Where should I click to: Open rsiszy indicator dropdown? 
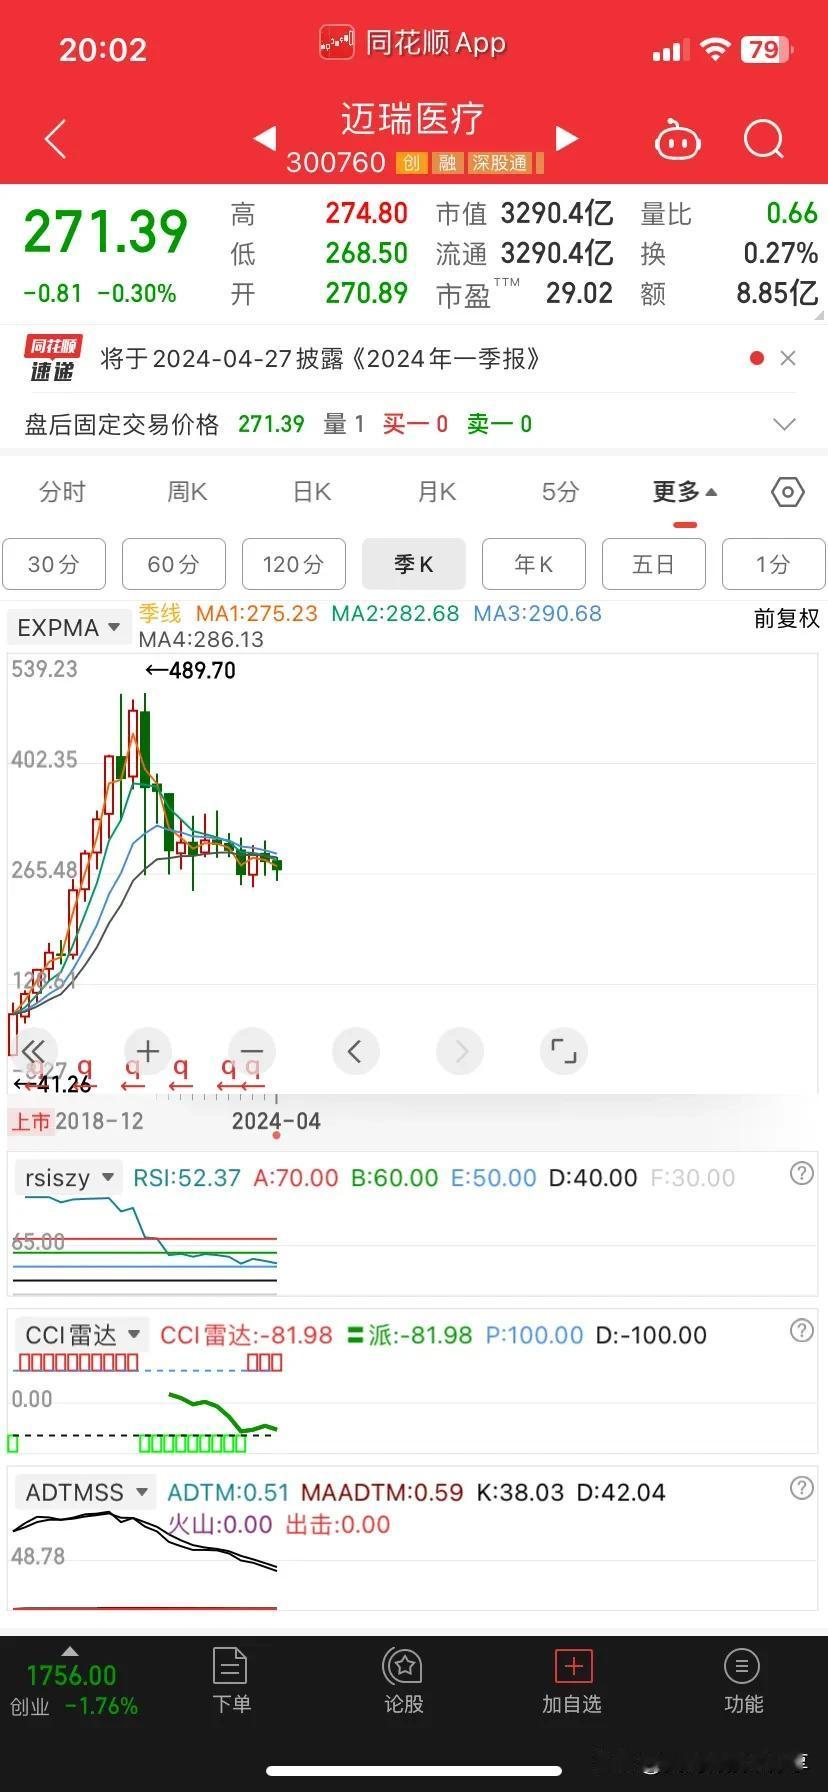68,1178
